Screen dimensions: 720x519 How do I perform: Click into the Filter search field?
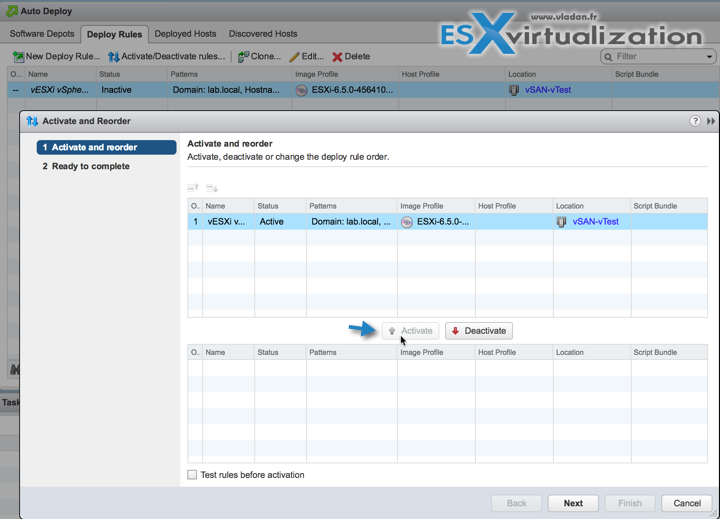pyautogui.click(x=659, y=56)
